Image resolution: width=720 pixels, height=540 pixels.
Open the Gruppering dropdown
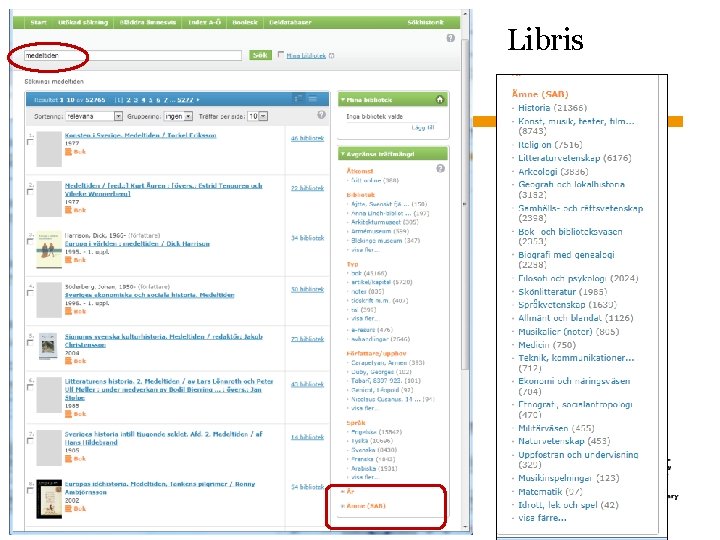tap(178, 116)
